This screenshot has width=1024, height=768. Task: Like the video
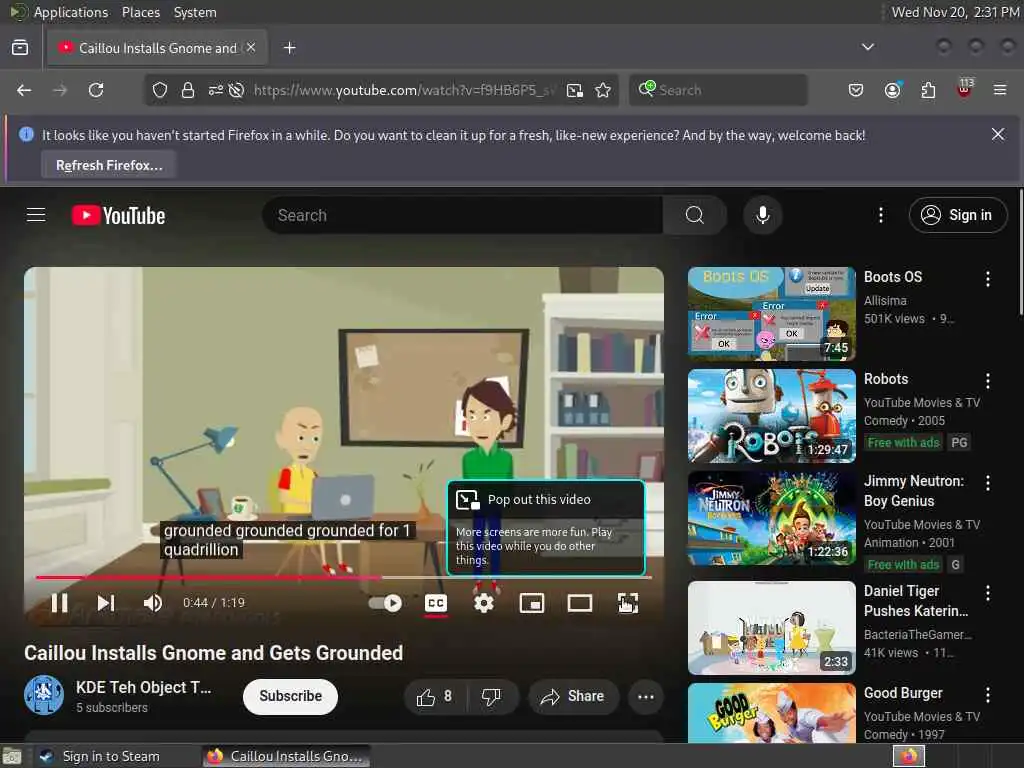(435, 697)
